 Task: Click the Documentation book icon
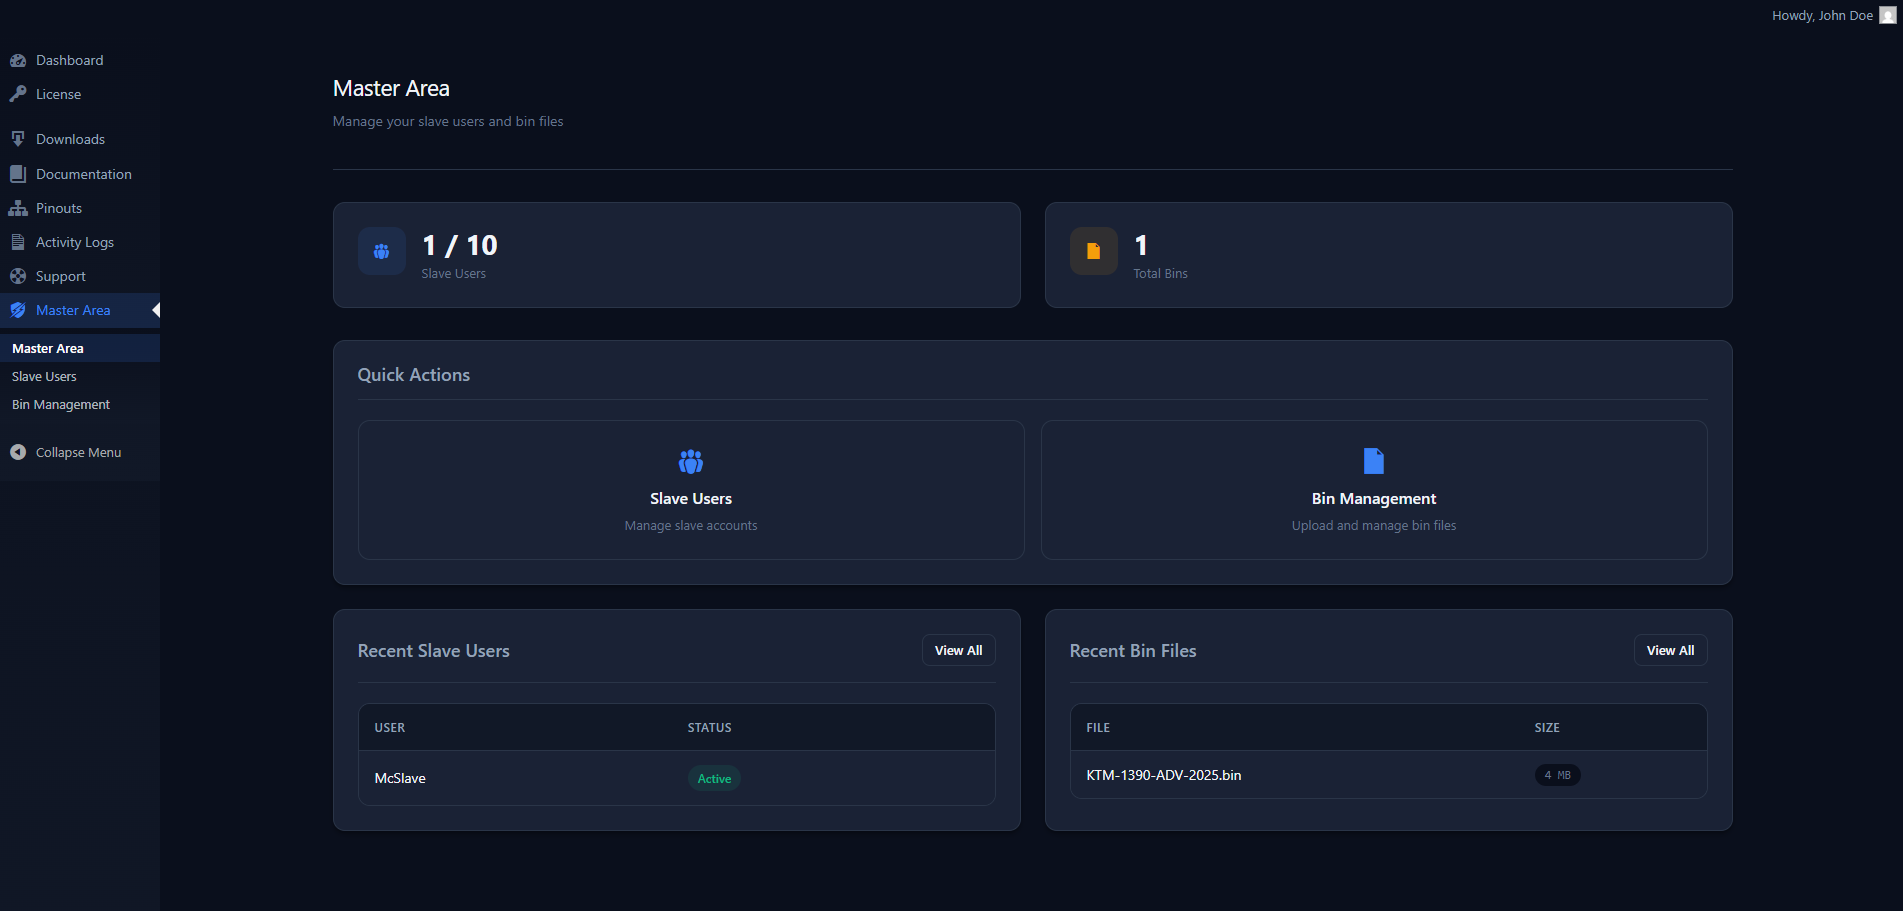(18, 174)
